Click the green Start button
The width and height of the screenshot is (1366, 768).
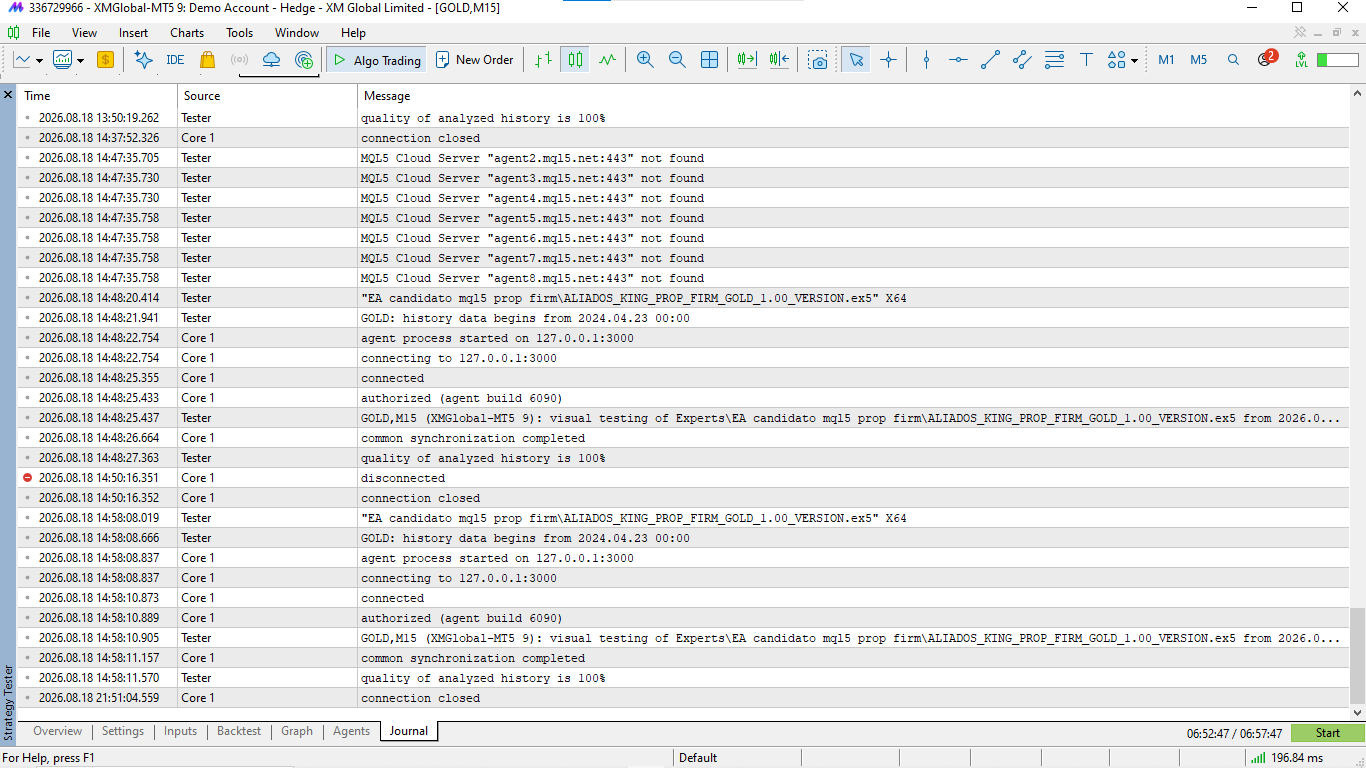coord(1327,733)
